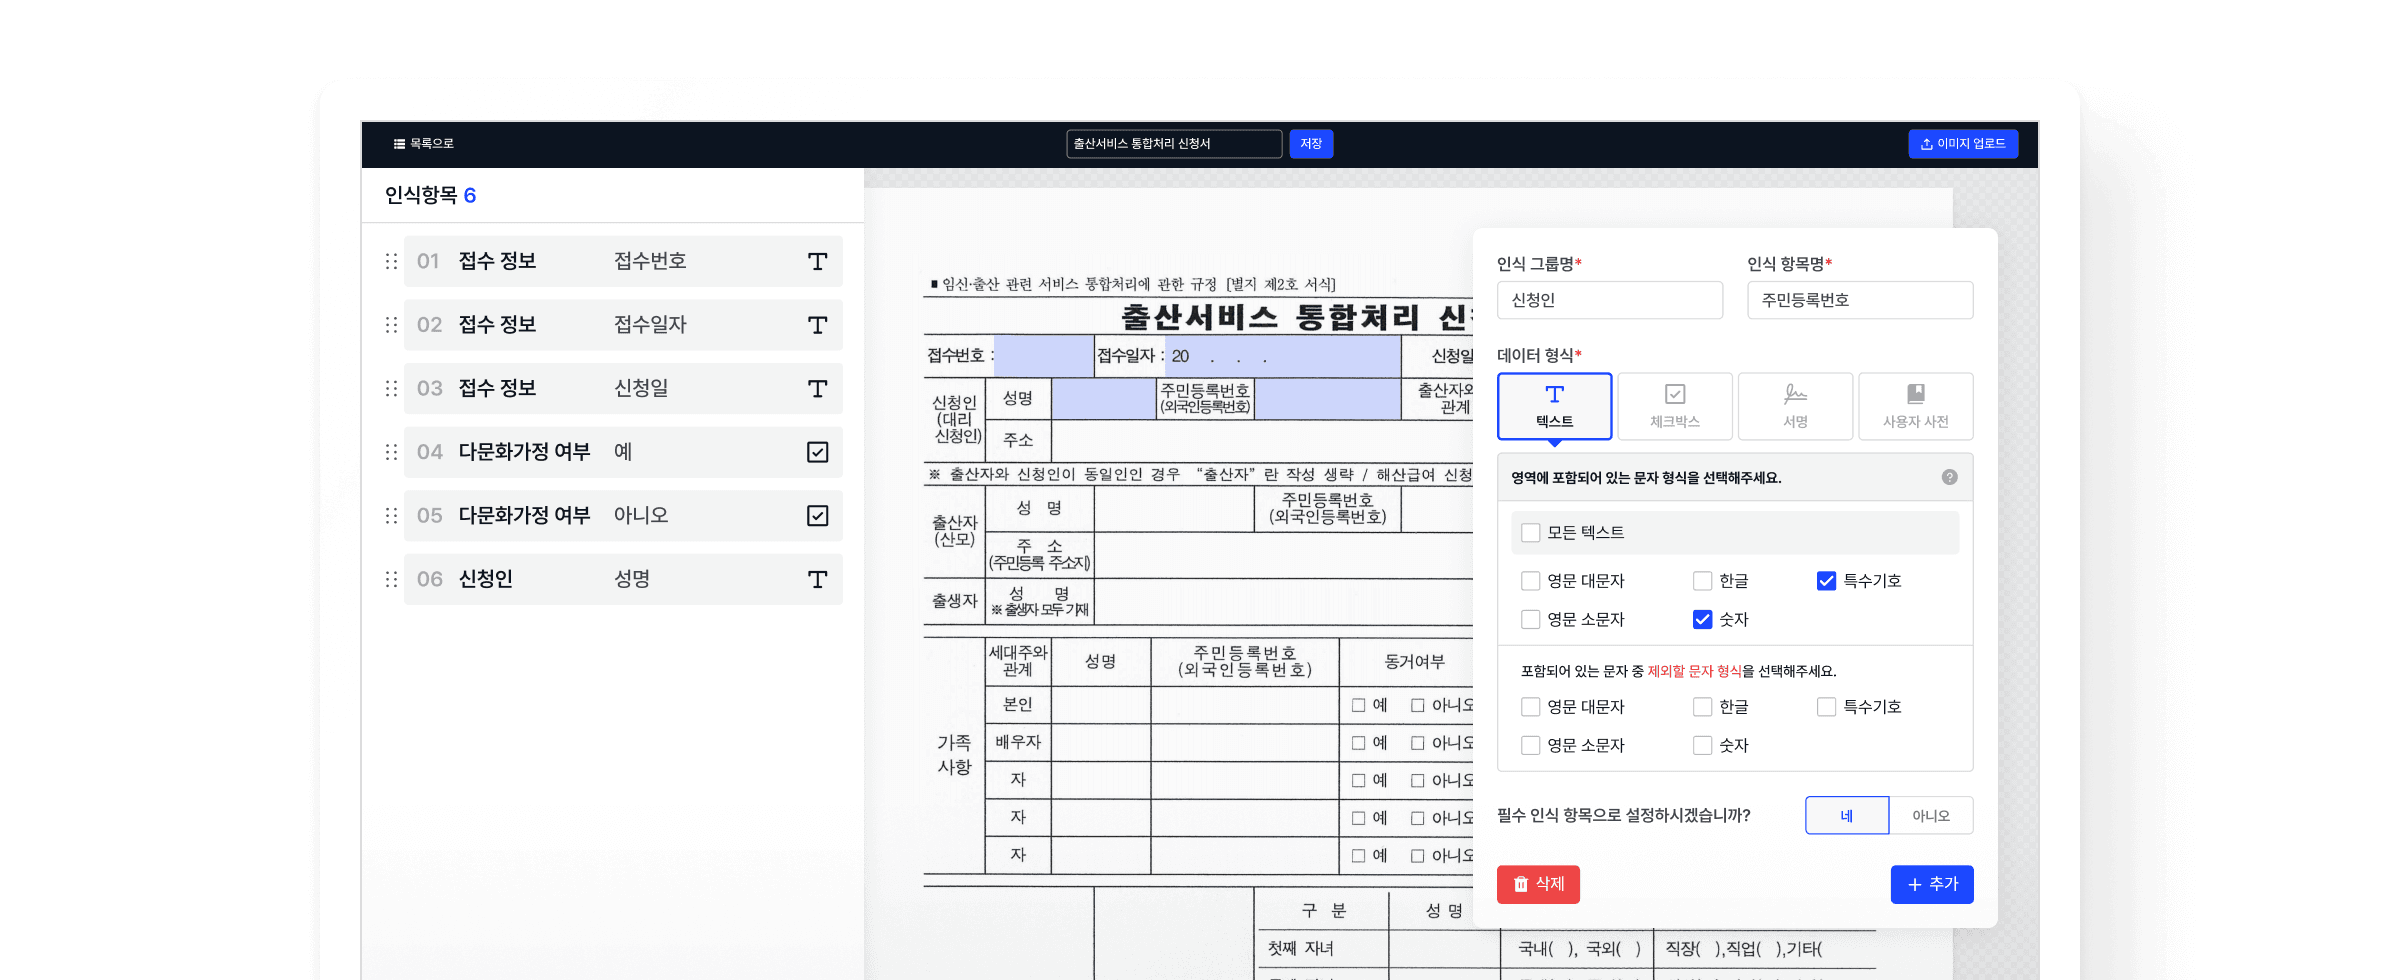
Task: Click the 저장 save button
Action: tap(1311, 144)
